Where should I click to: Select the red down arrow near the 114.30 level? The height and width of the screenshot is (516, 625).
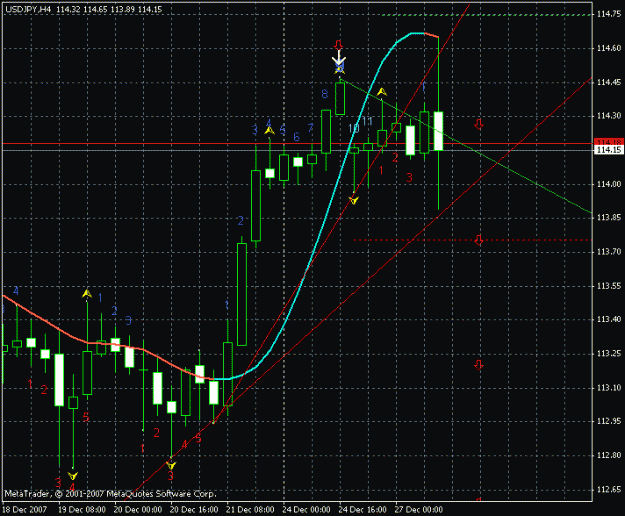coord(479,124)
